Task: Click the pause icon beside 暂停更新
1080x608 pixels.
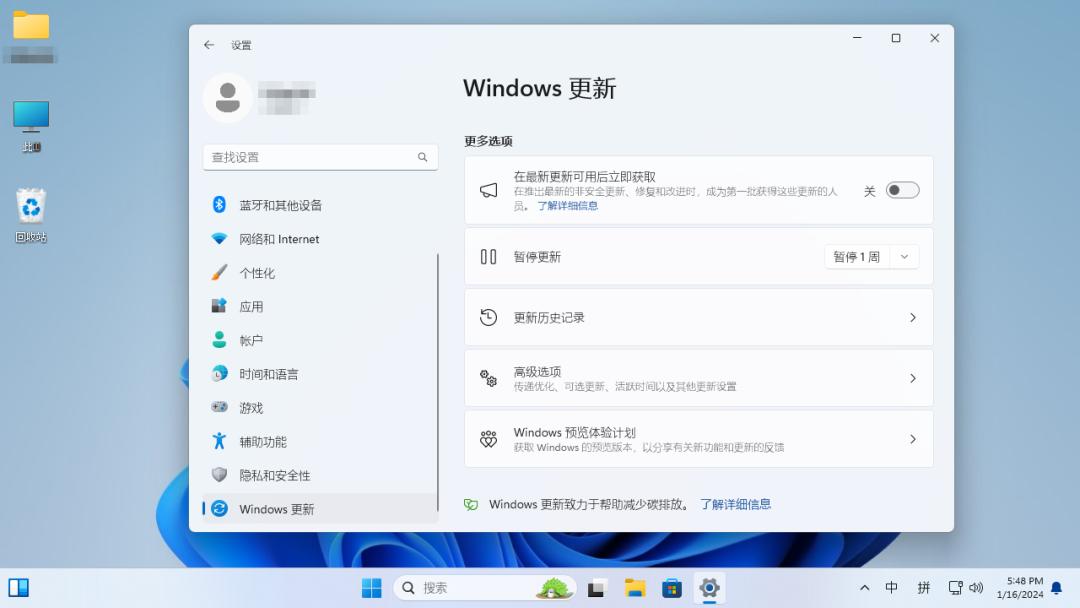Action: [x=488, y=257]
